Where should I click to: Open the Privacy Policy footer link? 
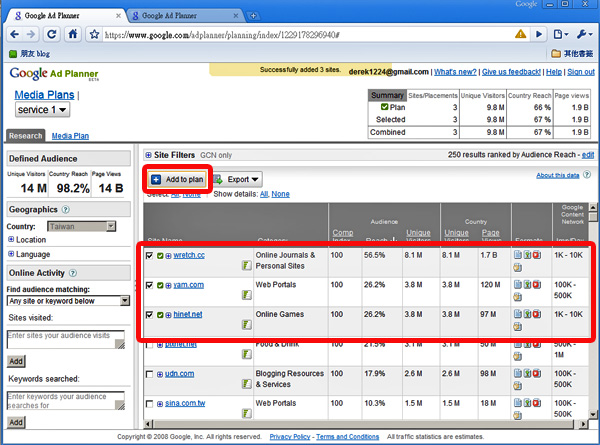(x=290, y=437)
